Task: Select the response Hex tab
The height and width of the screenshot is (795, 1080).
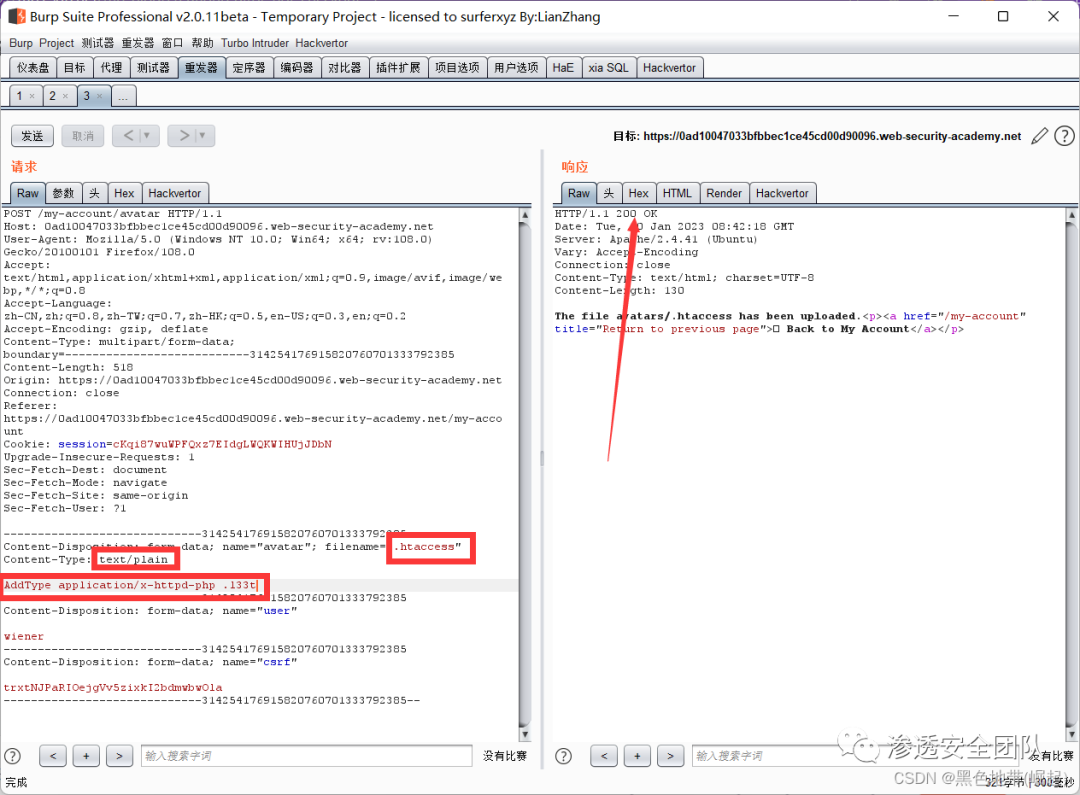Action: tap(638, 194)
